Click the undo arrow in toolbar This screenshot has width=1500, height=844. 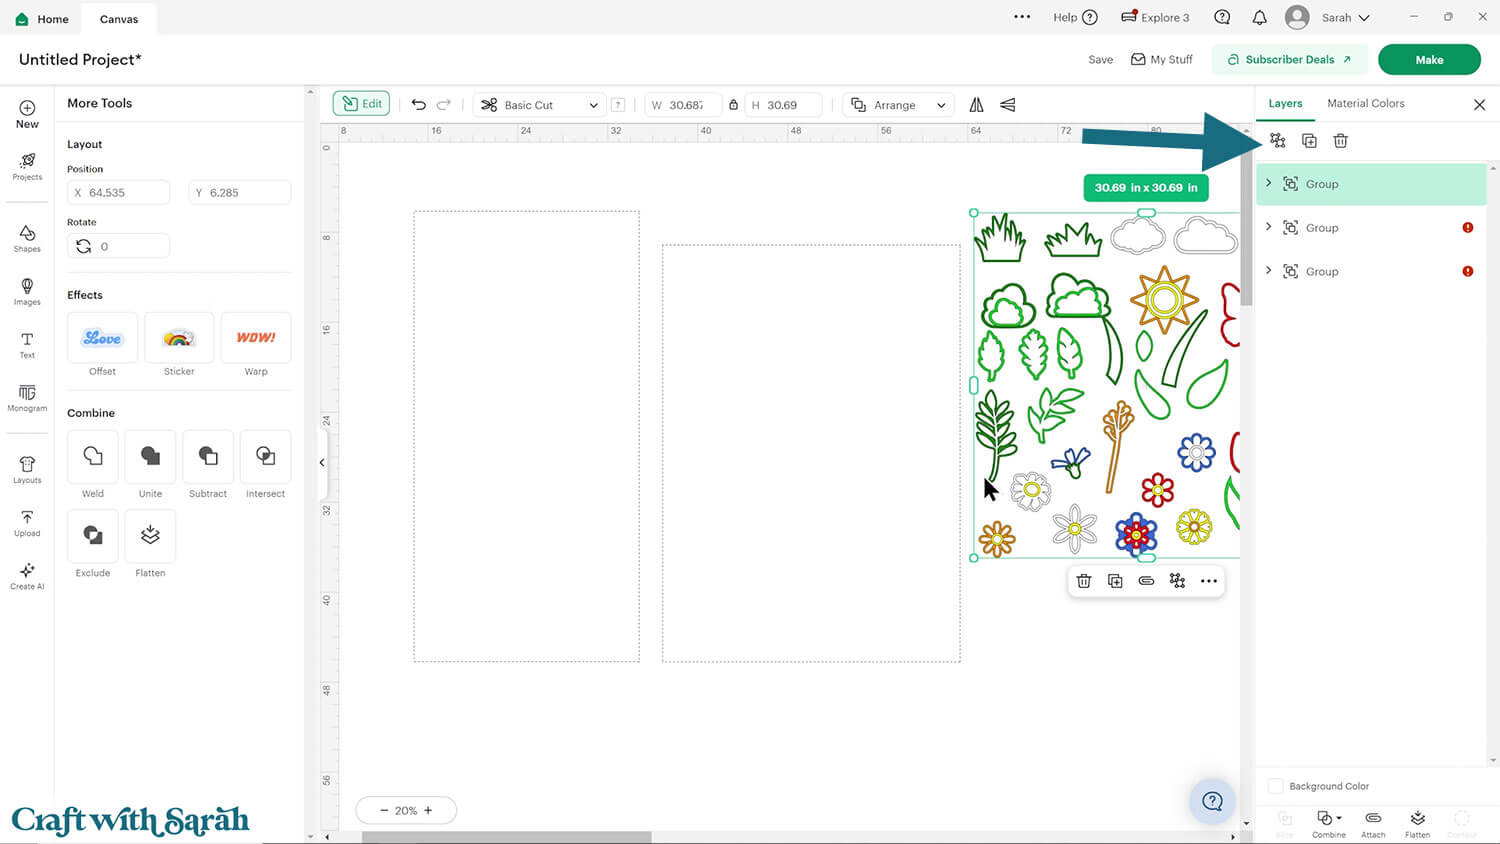(x=418, y=105)
